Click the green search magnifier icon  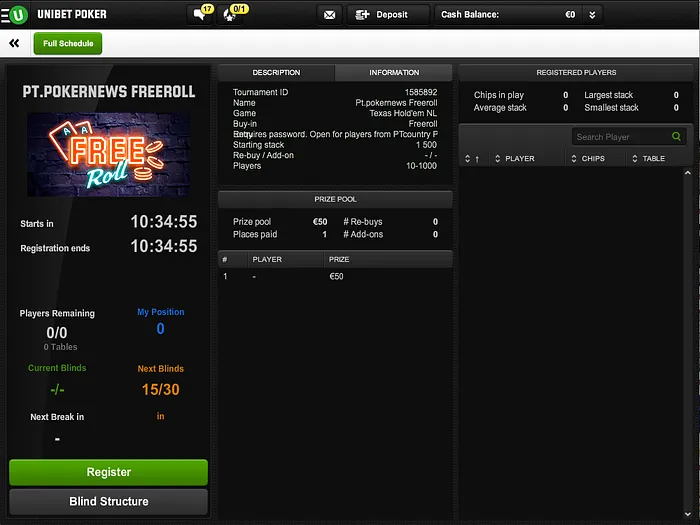pyautogui.click(x=676, y=137)
